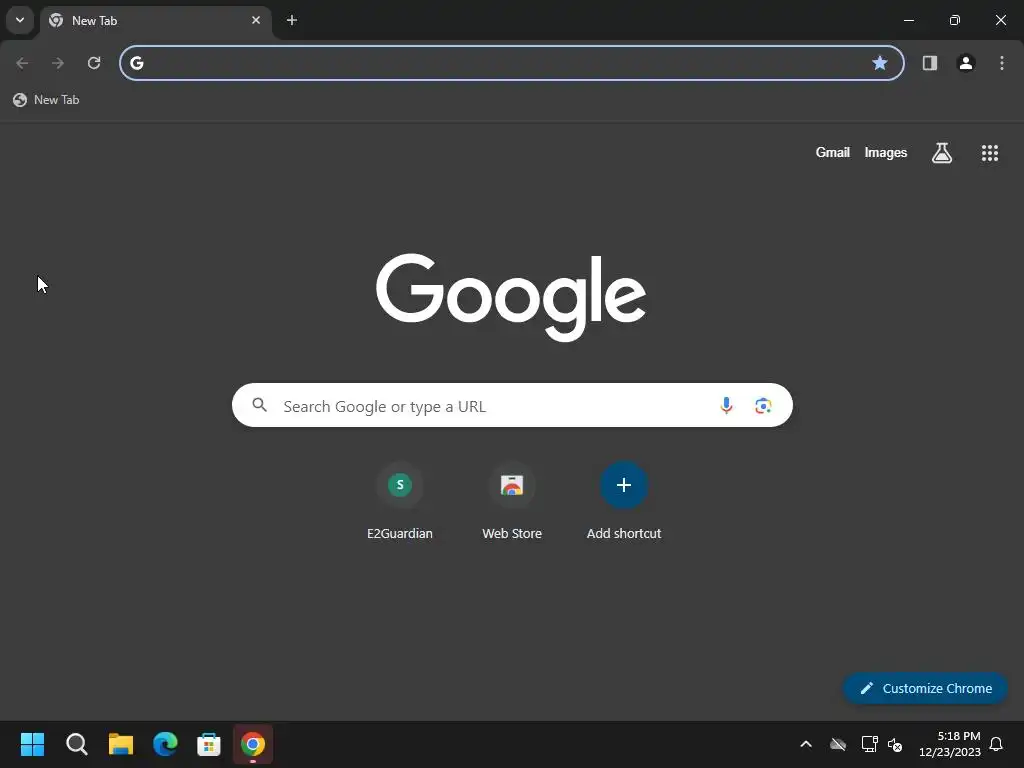Reload the current page
This screenshot has width=1024, height=768.
[94, 63]
